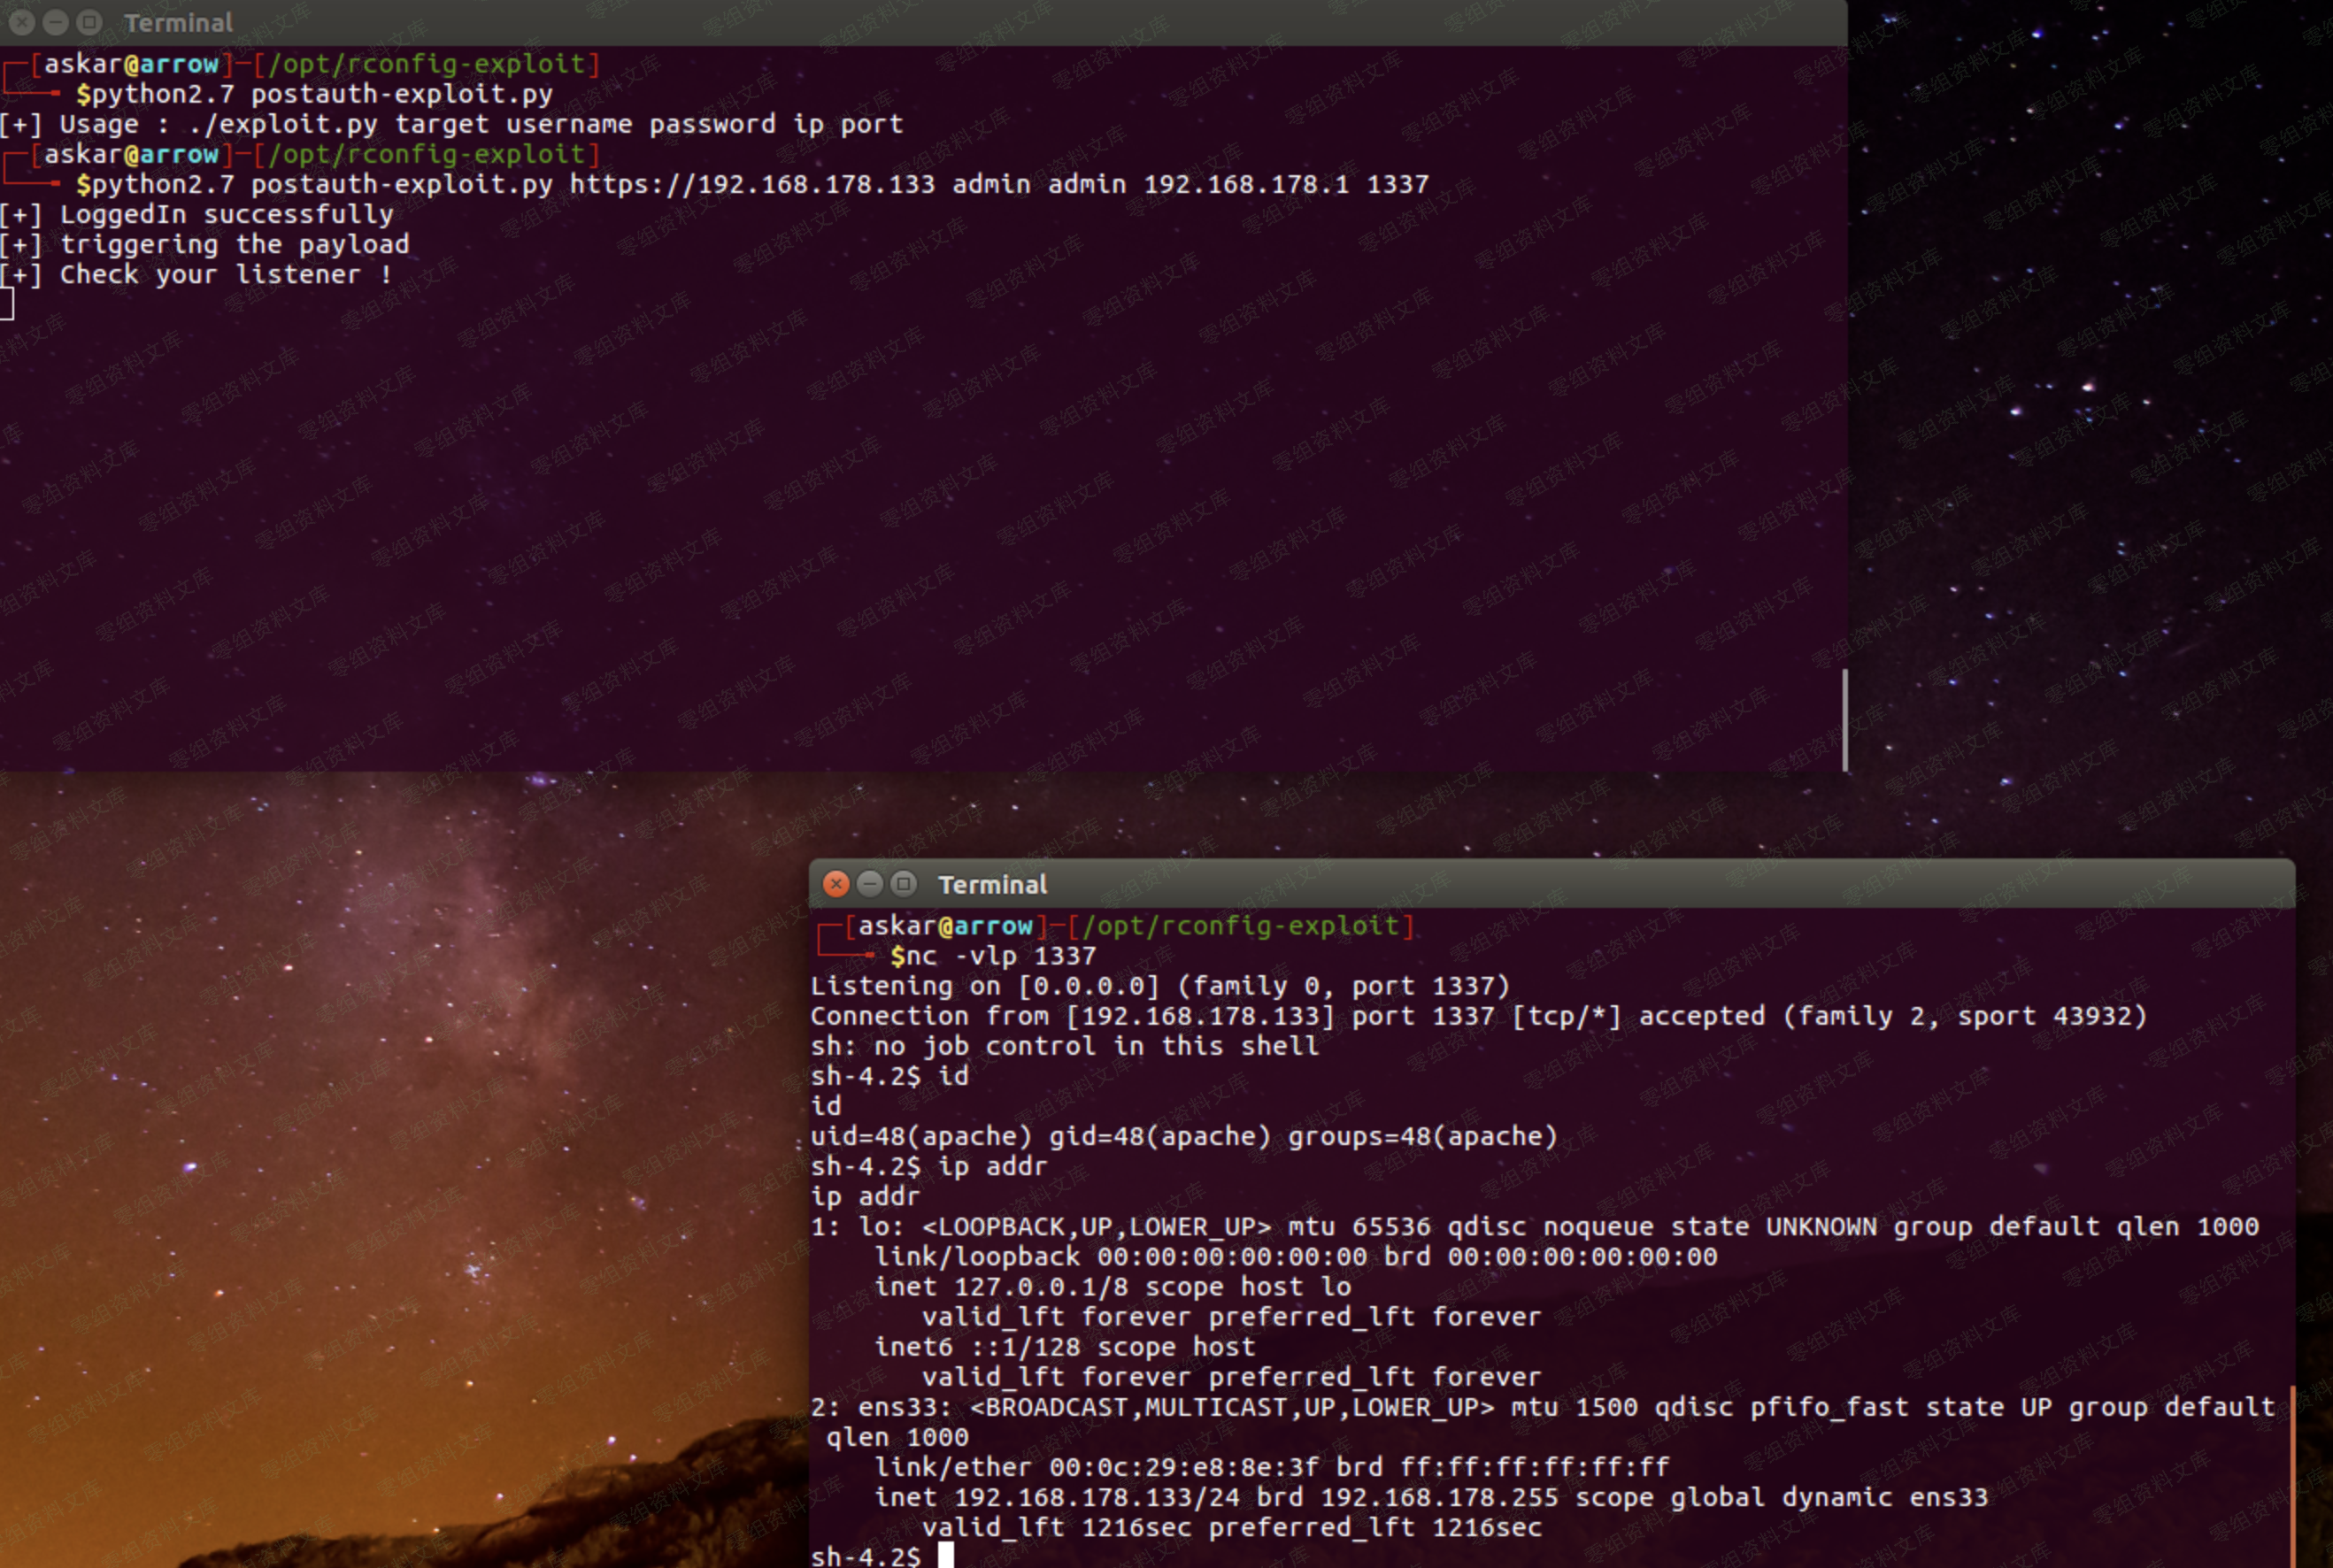Click the bottom Terminal window title text
The width and height of the screenshot is (2333, 1568).
click(992, 885)
